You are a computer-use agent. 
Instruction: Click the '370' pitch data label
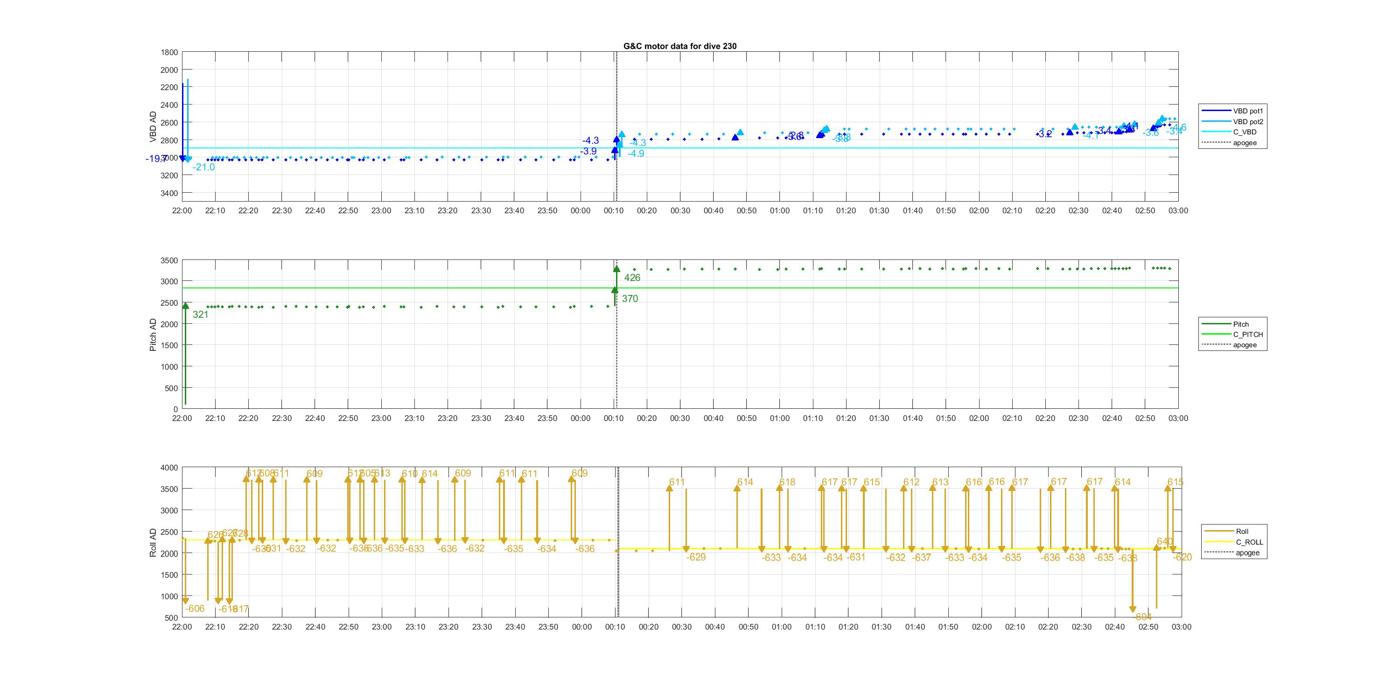630,299
